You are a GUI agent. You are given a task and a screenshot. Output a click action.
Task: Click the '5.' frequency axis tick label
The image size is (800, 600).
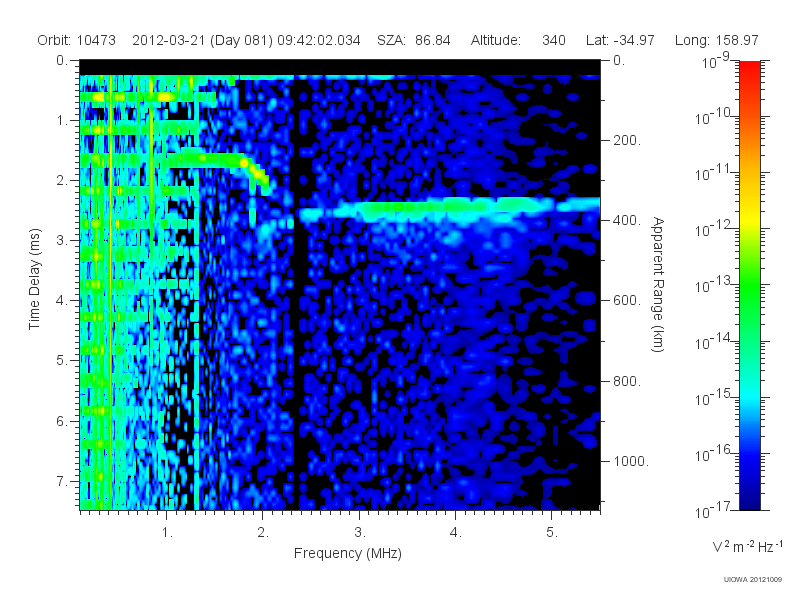552,533
